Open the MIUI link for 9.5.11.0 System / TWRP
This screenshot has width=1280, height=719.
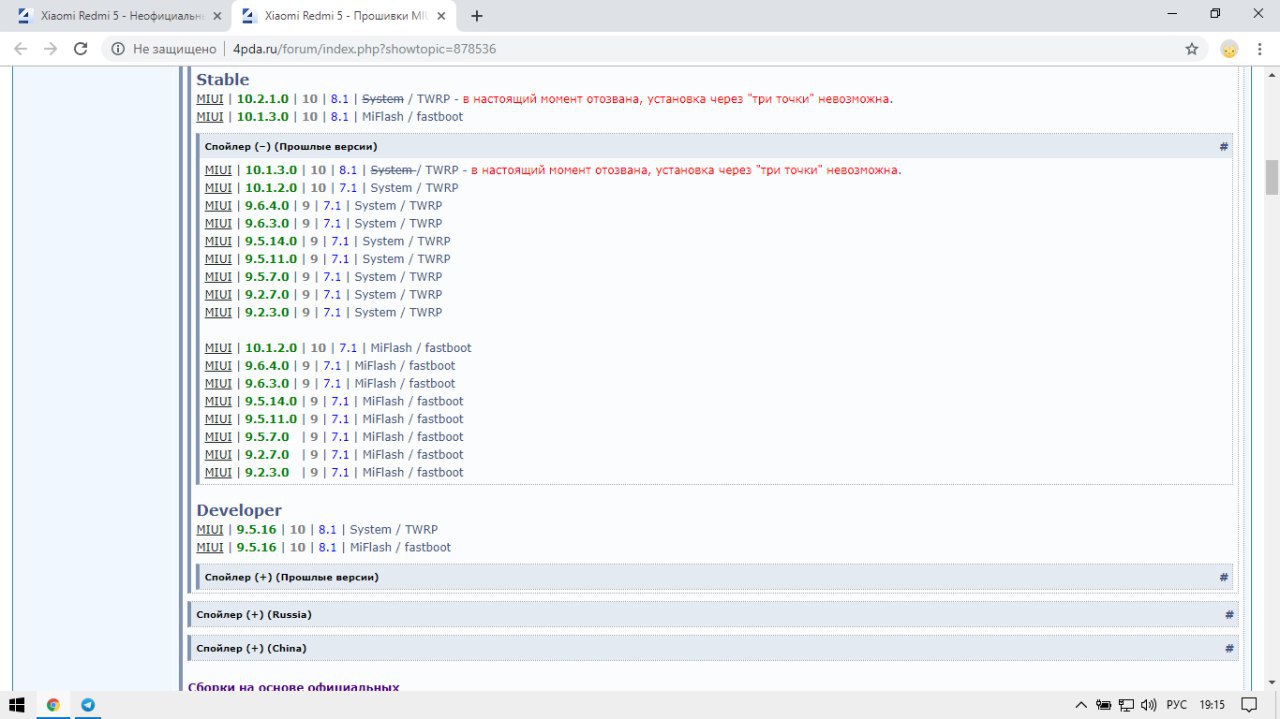click(218, 259)
